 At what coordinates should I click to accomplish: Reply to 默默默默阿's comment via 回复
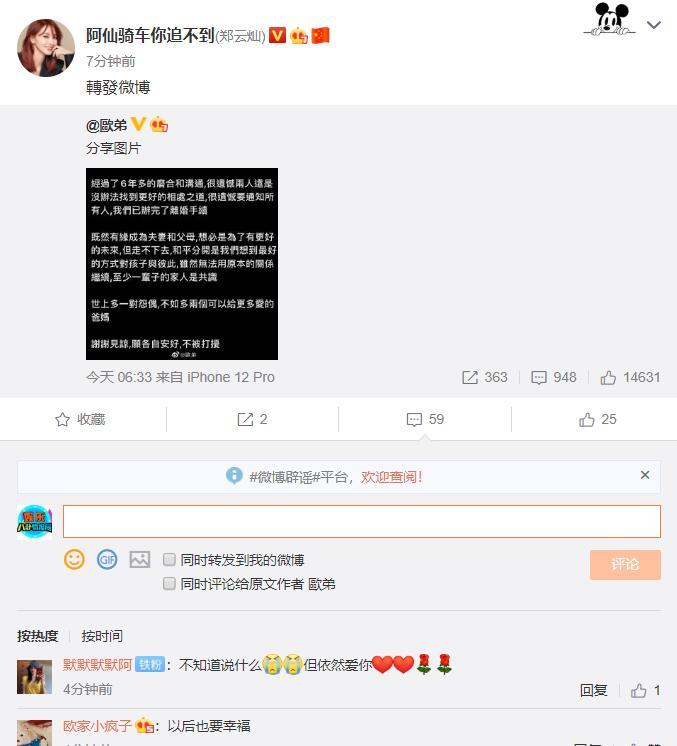click(593, 690)
